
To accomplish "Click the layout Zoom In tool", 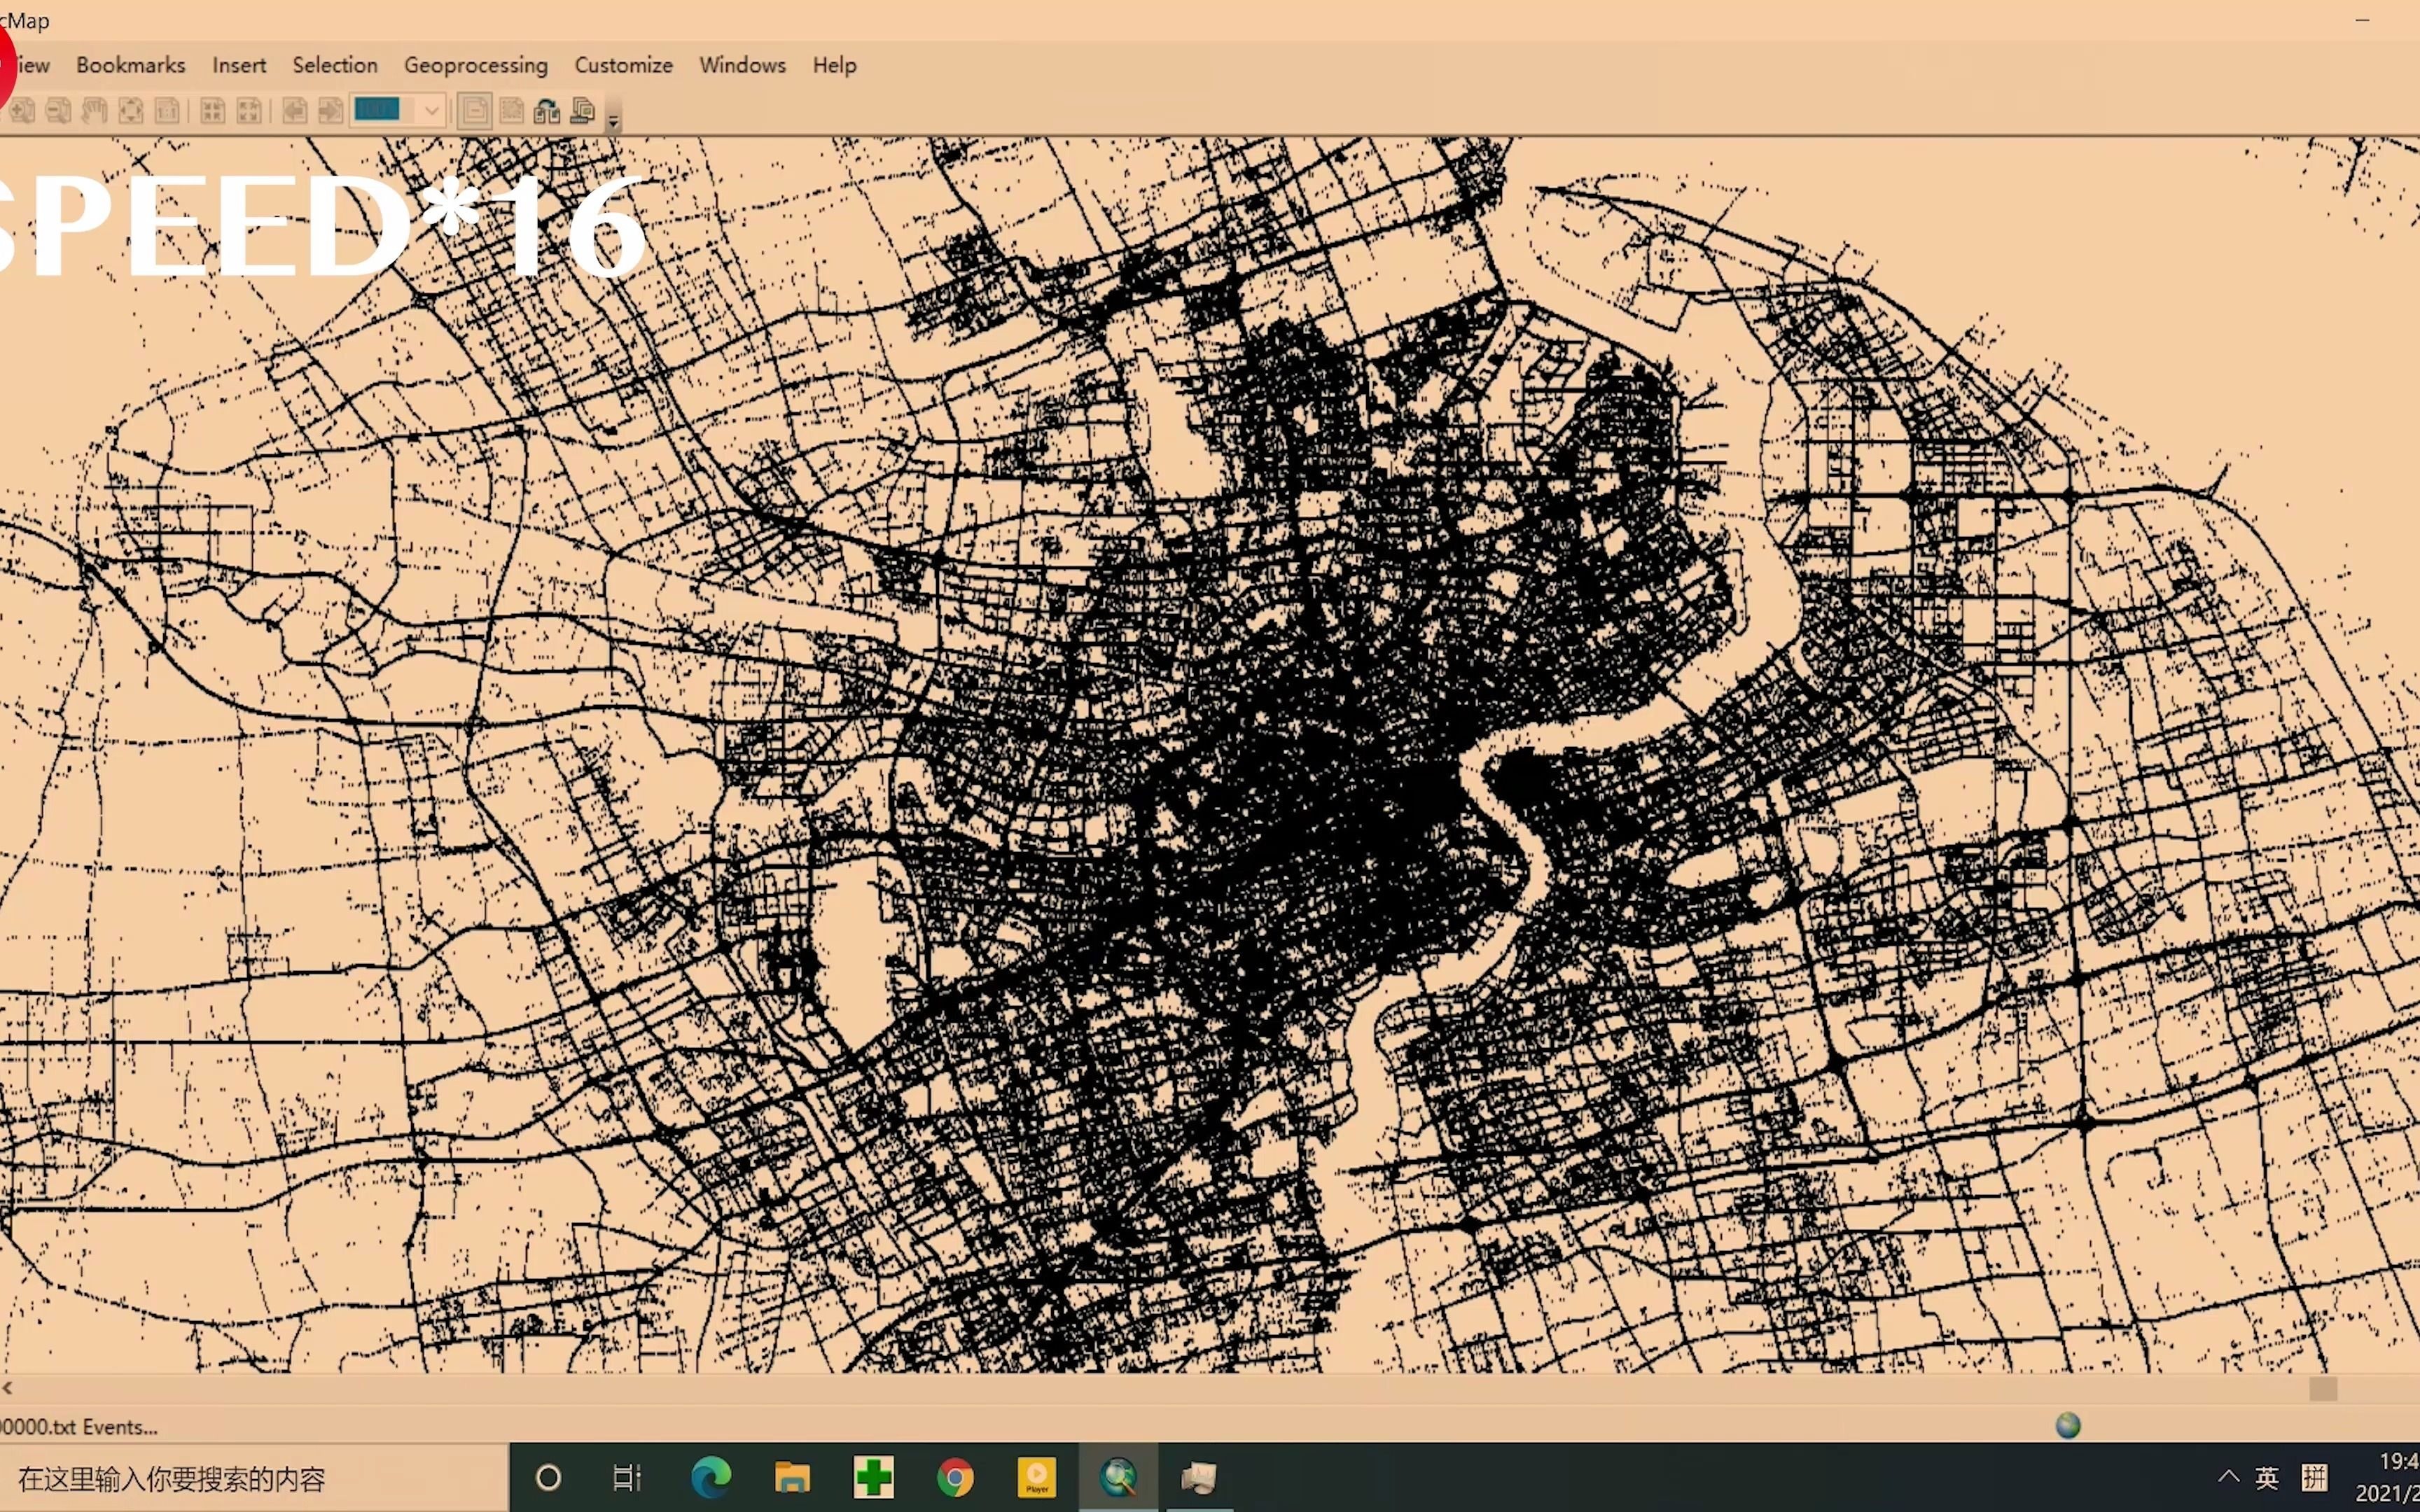I will (22, 111).
